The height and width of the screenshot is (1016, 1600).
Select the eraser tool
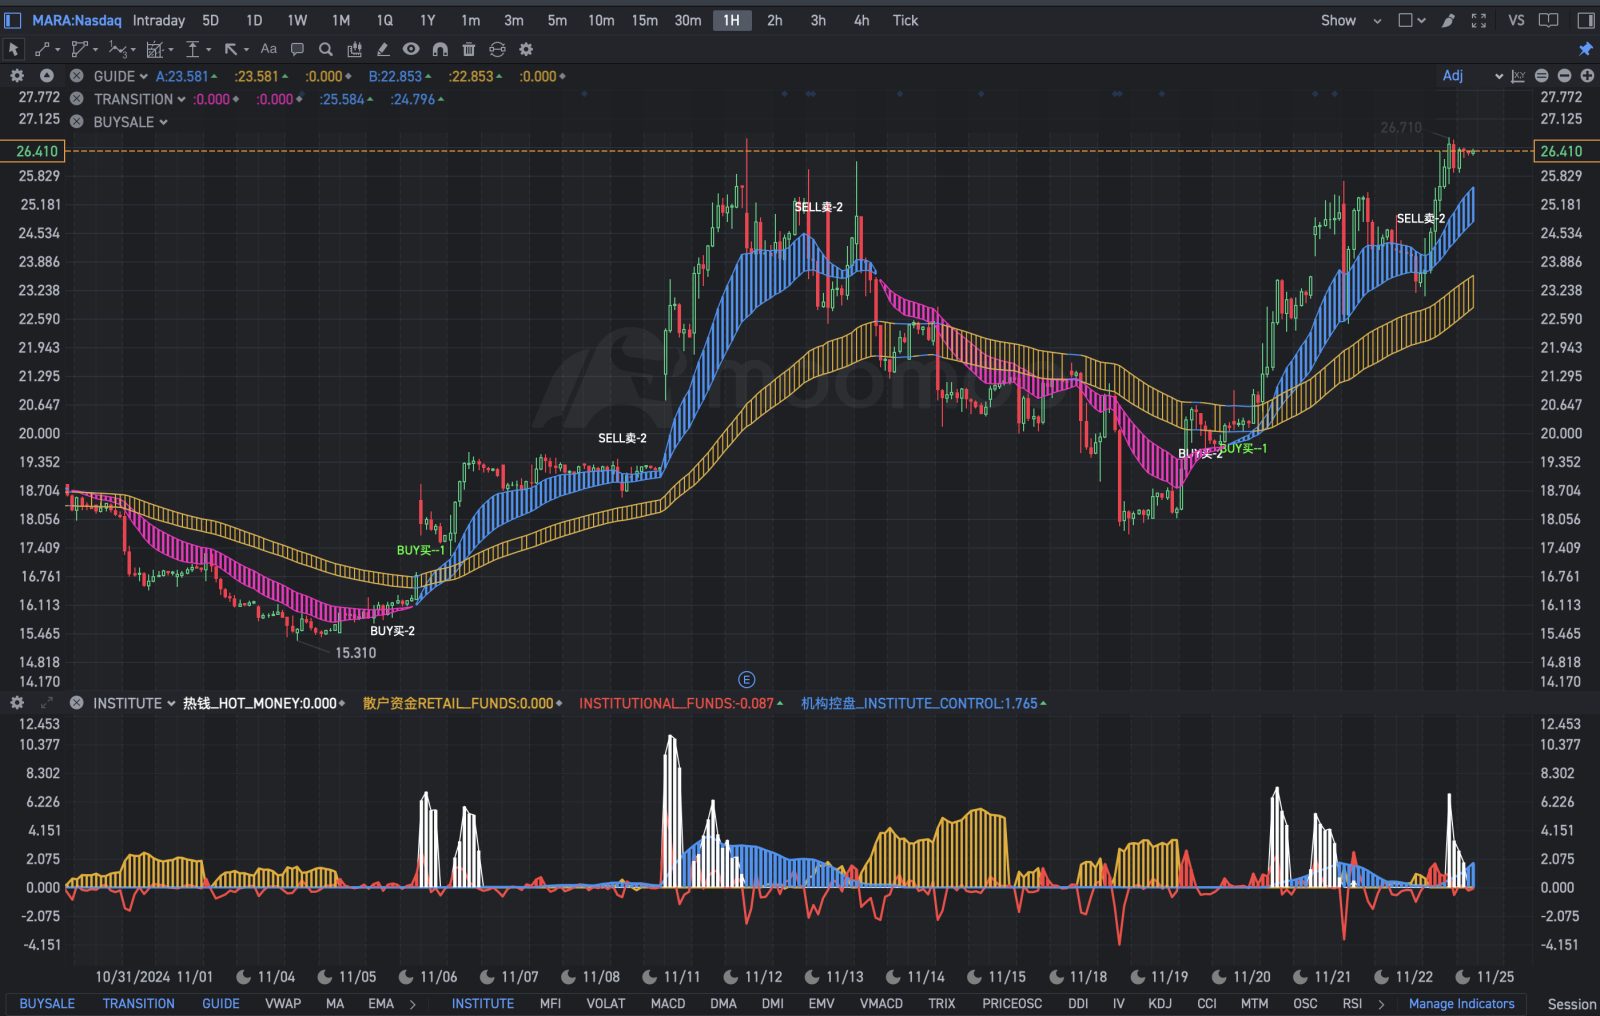click(383, 49)
